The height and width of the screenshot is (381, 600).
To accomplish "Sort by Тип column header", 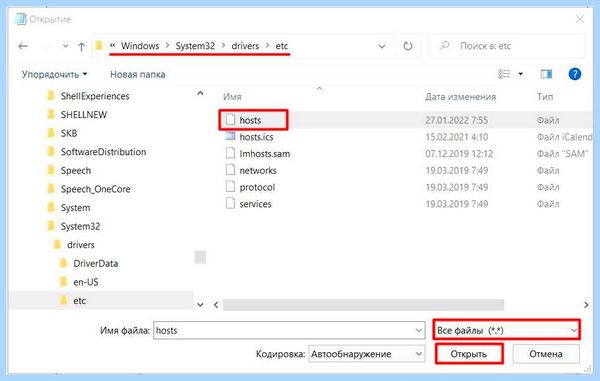I will (545, 97).
